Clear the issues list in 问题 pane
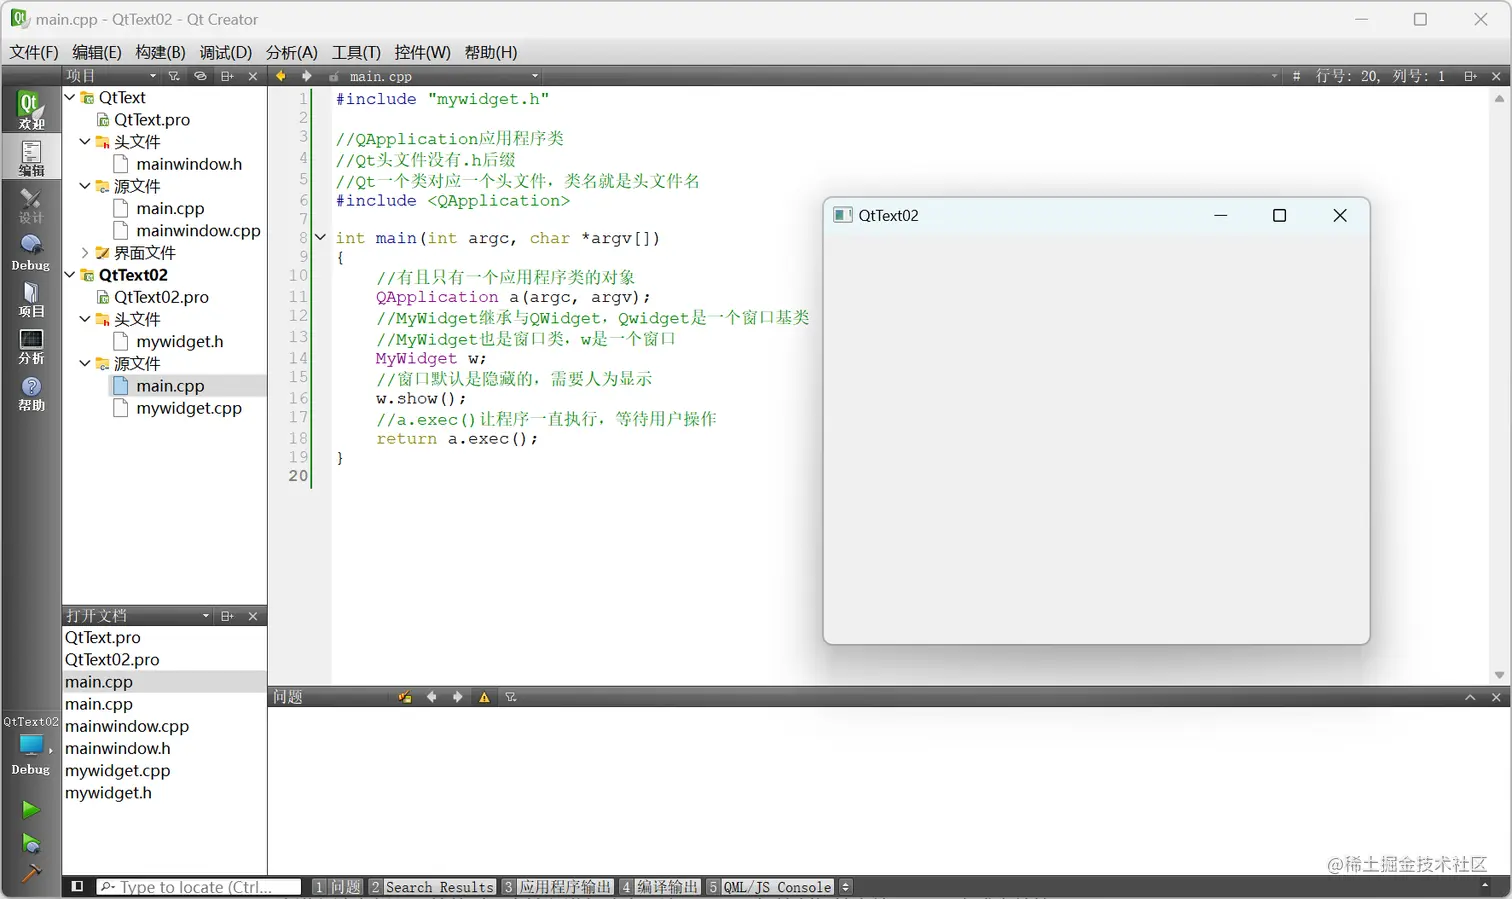The image size is (1512, 899). pos(405,697)
